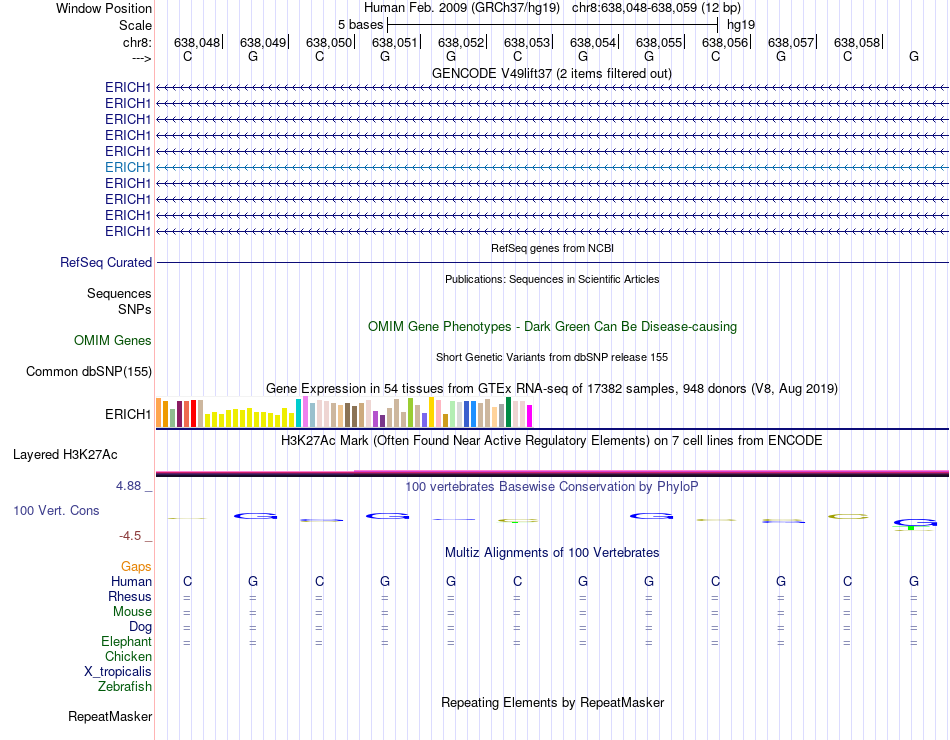This screenshot has height=740, width=950.
Task: Select the Zebrafish species label
Action: tap(125, 687)
